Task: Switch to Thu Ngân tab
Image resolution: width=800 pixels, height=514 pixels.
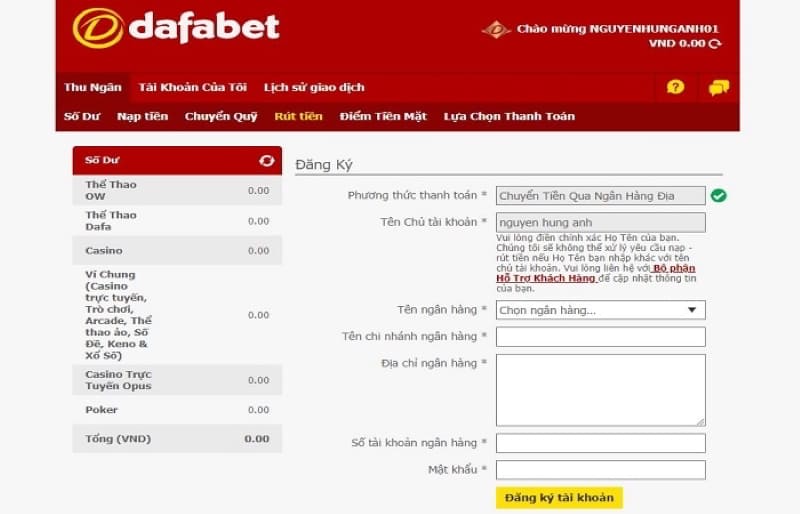Action: point(92,88)
